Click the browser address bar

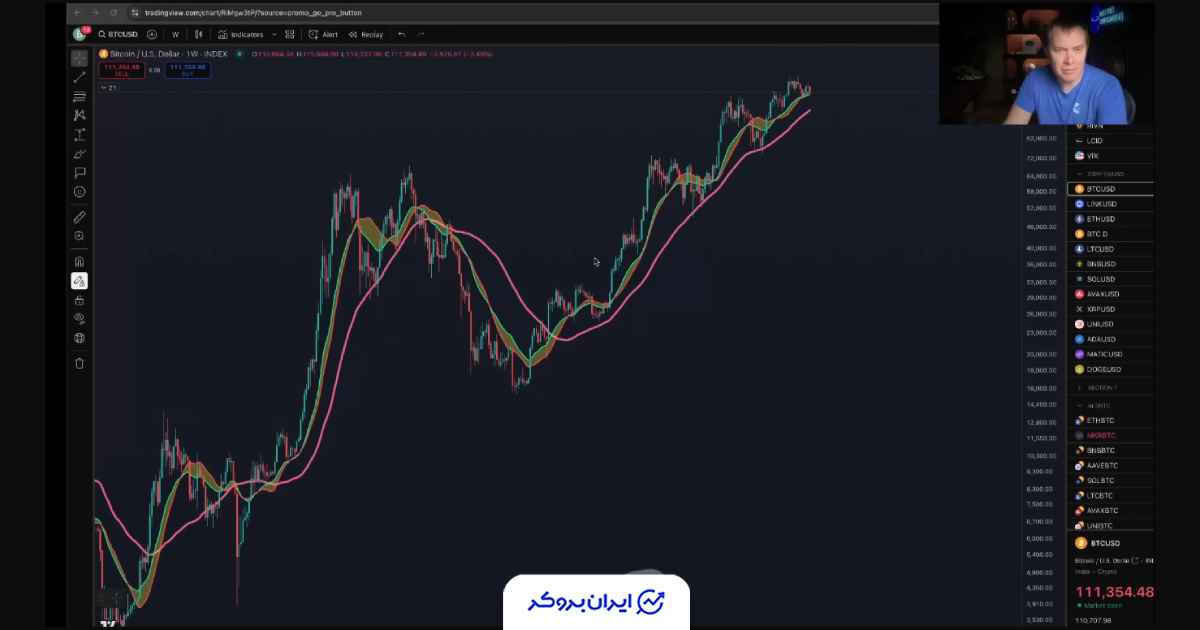click(x=250, y=12)
